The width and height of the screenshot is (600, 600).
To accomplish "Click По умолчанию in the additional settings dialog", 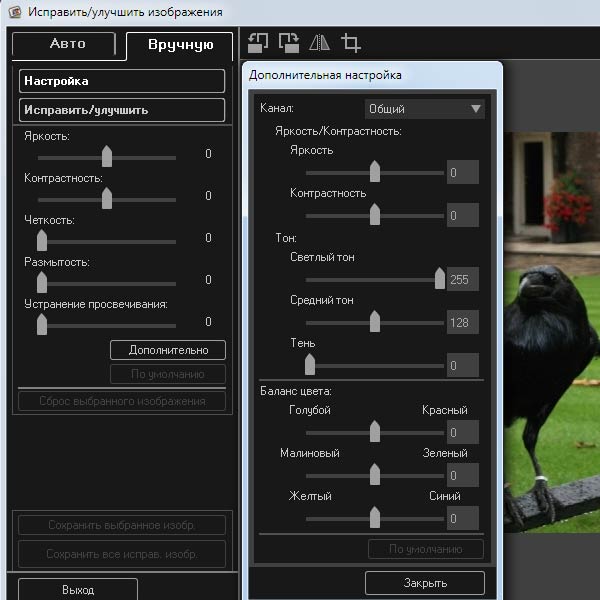I will pos(426,549).
